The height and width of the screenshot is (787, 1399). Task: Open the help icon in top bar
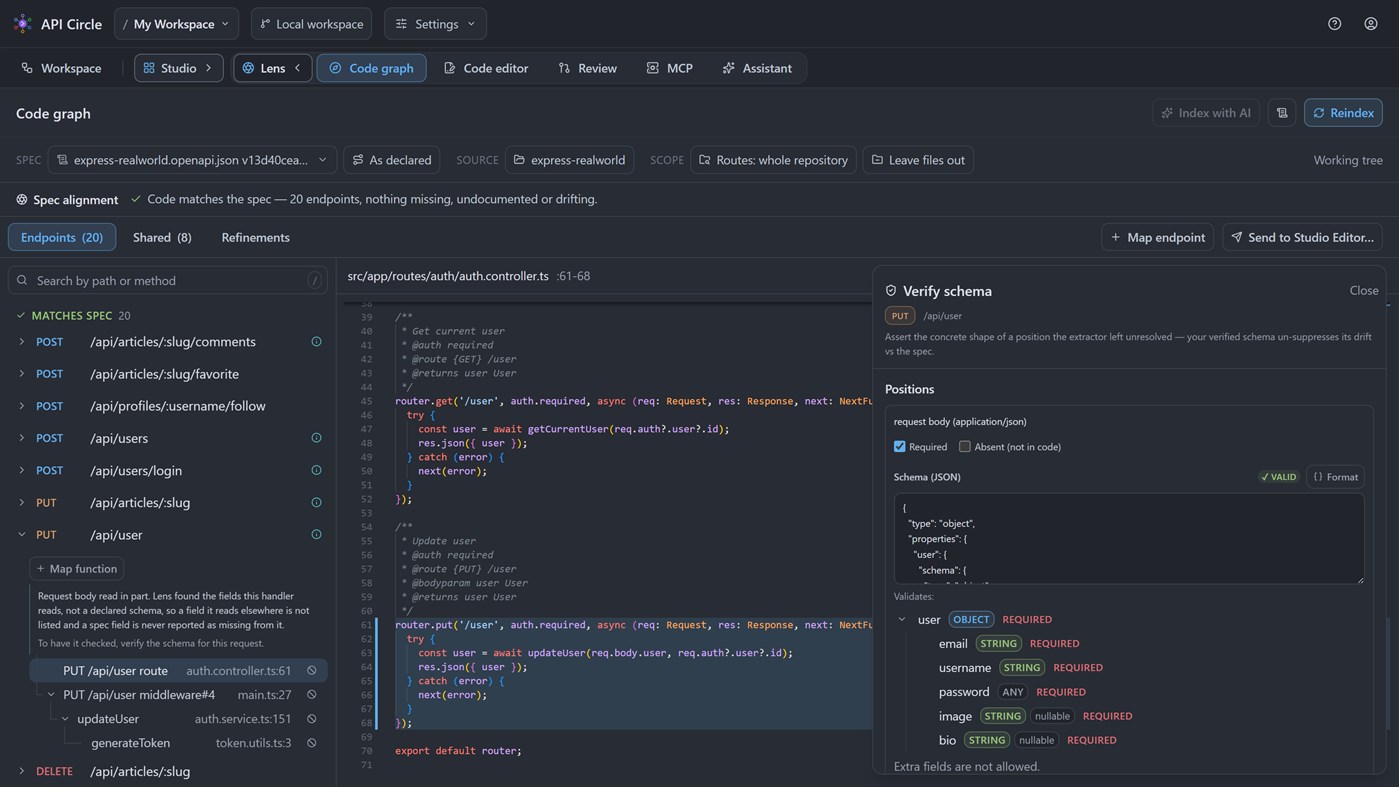pos(1334,24)
